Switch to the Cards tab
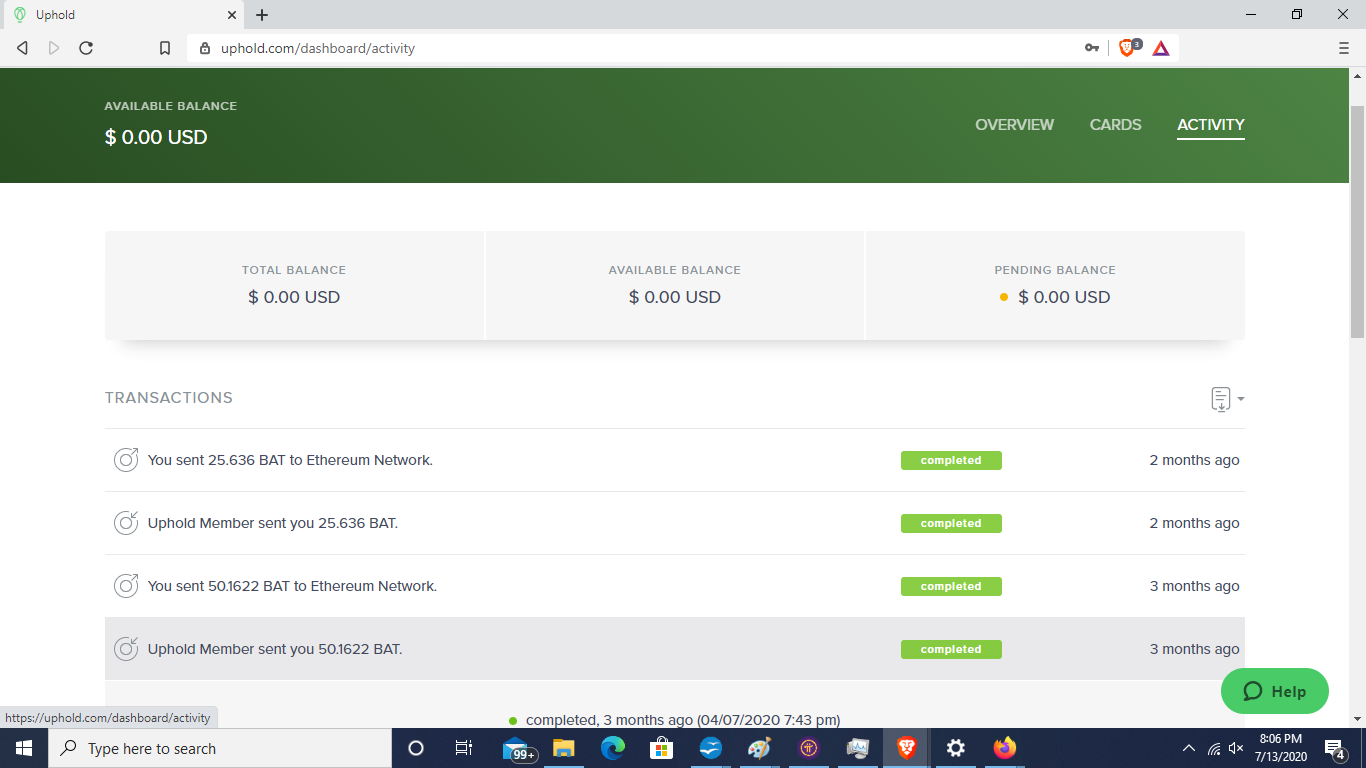This screenshot has width=1366, height=768. pyautogui.click(x=1115, y=125)
